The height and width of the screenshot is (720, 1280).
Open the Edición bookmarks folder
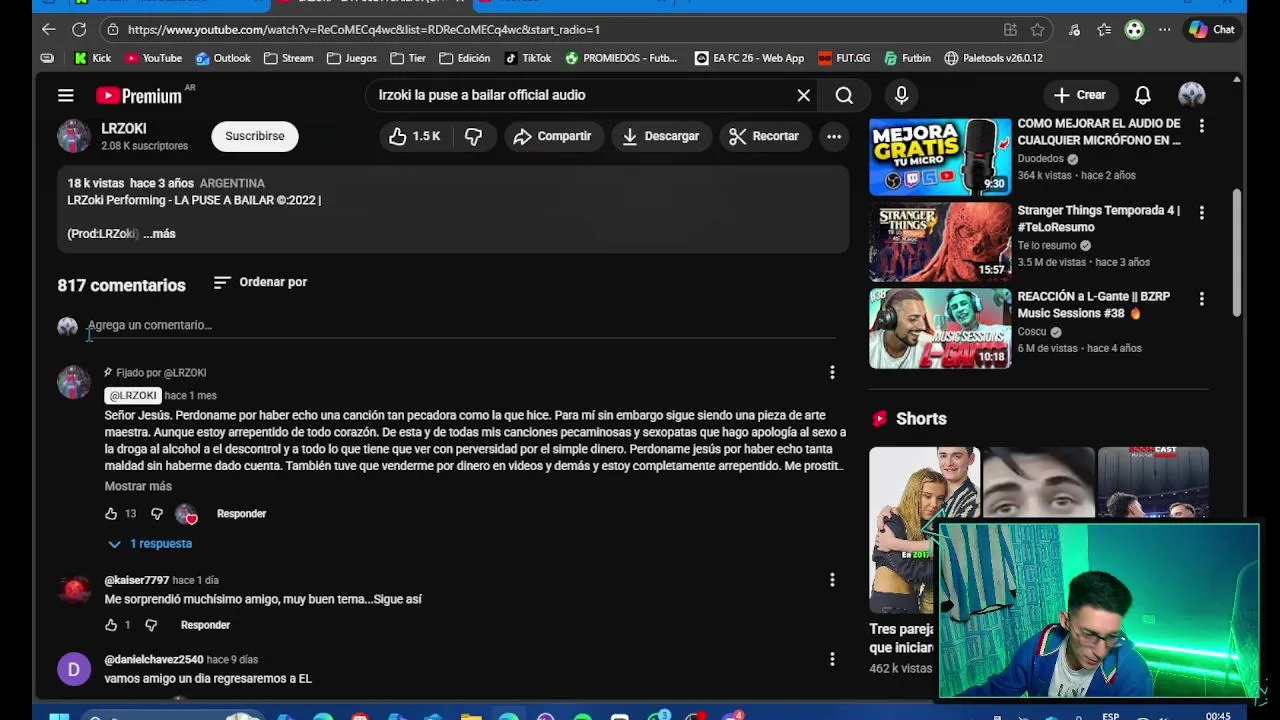point(465,58)
